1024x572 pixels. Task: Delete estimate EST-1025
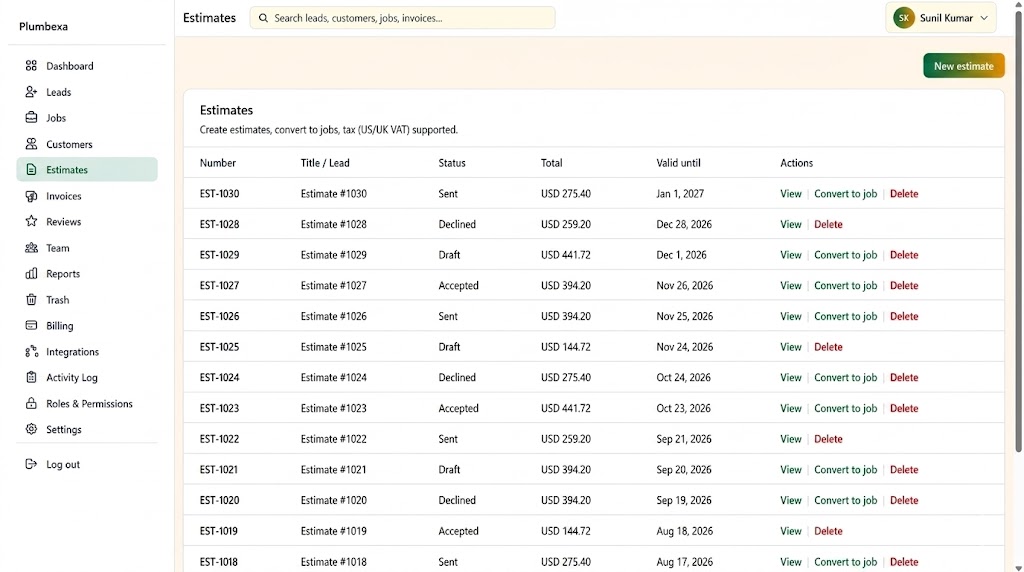tap(828, 347)
